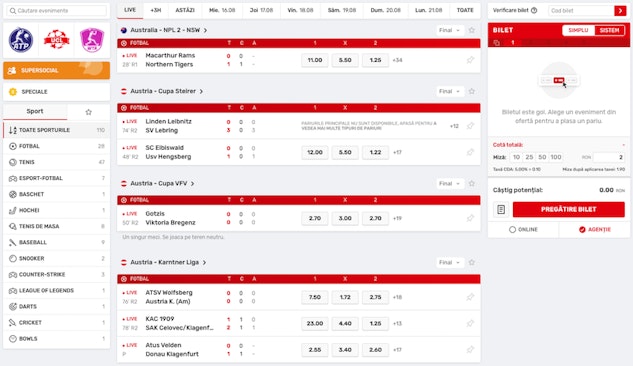Set stake to 100

556,157
